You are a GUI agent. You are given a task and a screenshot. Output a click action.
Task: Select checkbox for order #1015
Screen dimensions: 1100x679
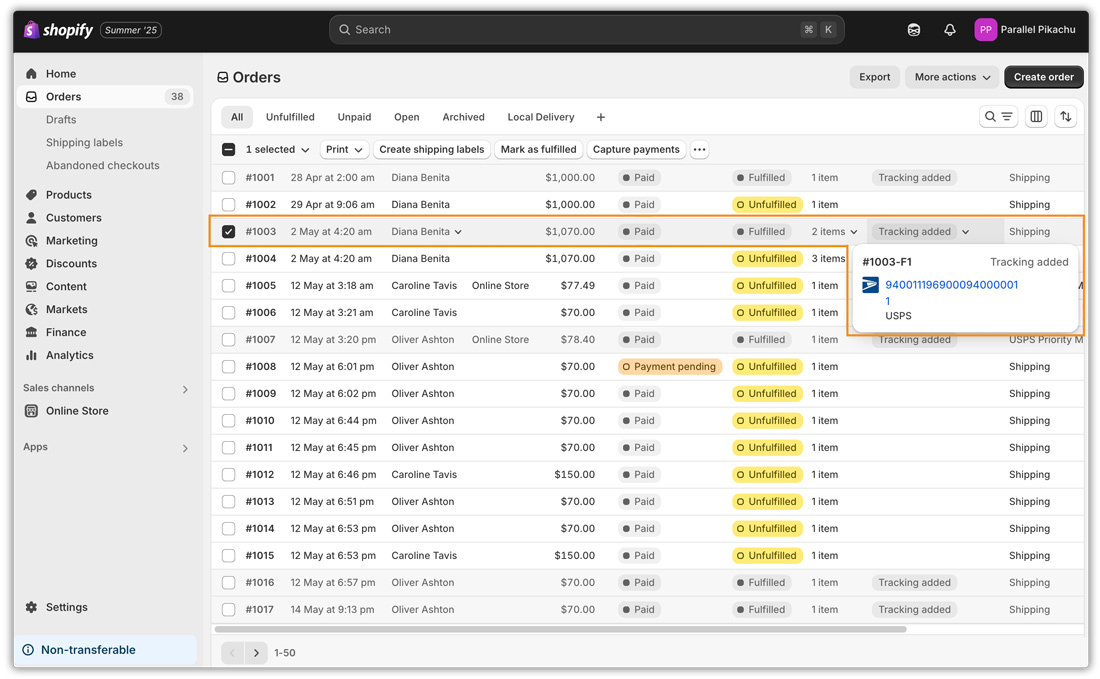229,556
